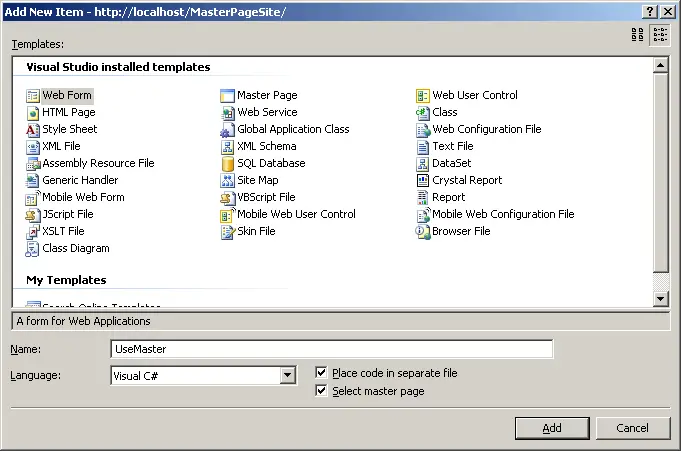Choose the HTML Page template icon
Image resolution: width=681 pixels, height=451 pixels.
point(33,113)
